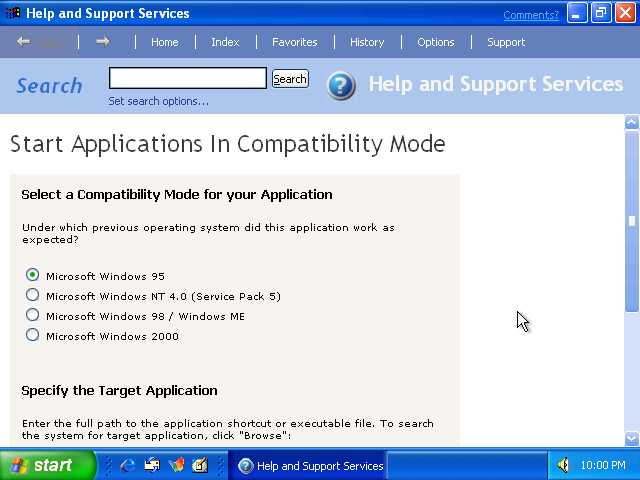Screen dimensions: 640x480
Task: Click the blue question mark help icon
Action: click(x=341, y=86)
